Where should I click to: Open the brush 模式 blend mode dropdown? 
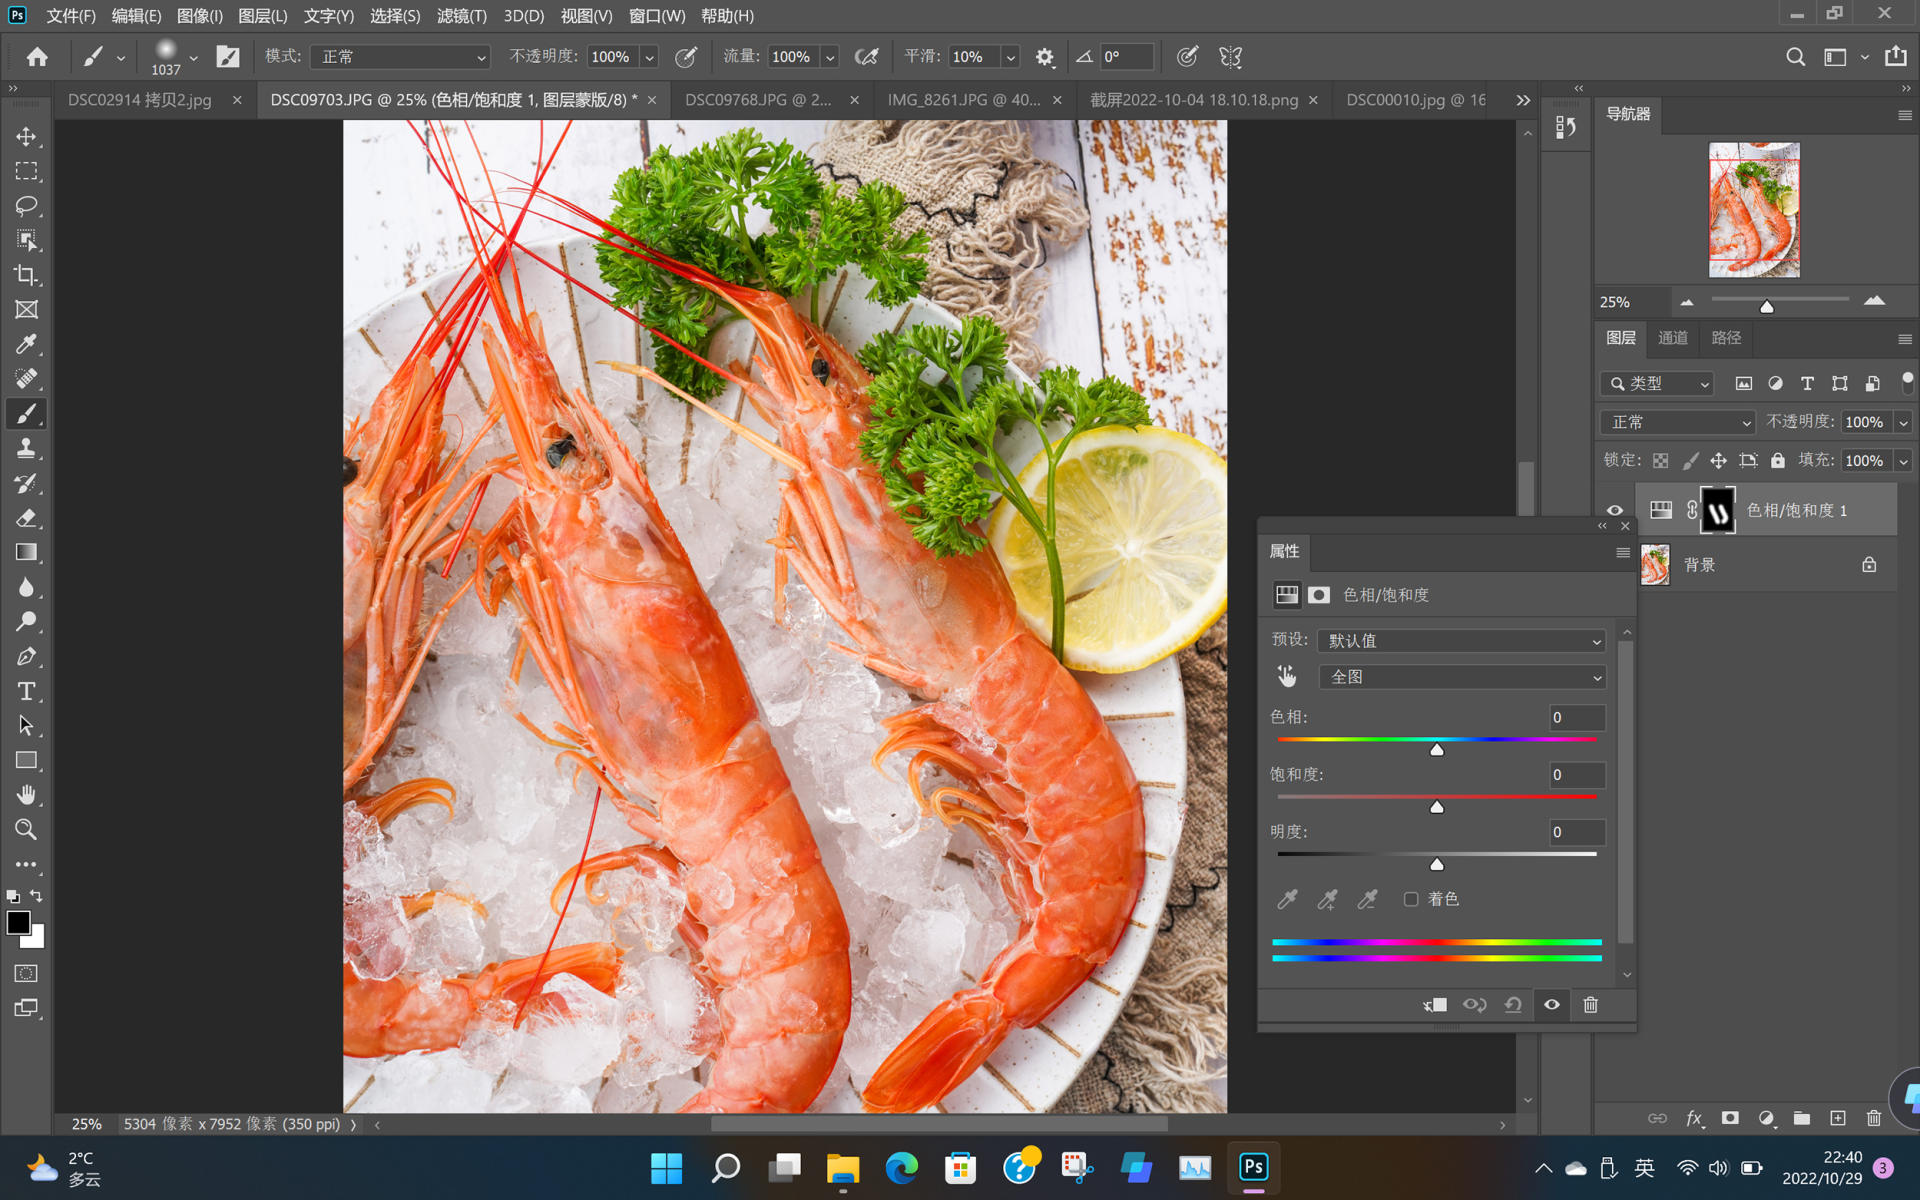(x=400, y=57)
